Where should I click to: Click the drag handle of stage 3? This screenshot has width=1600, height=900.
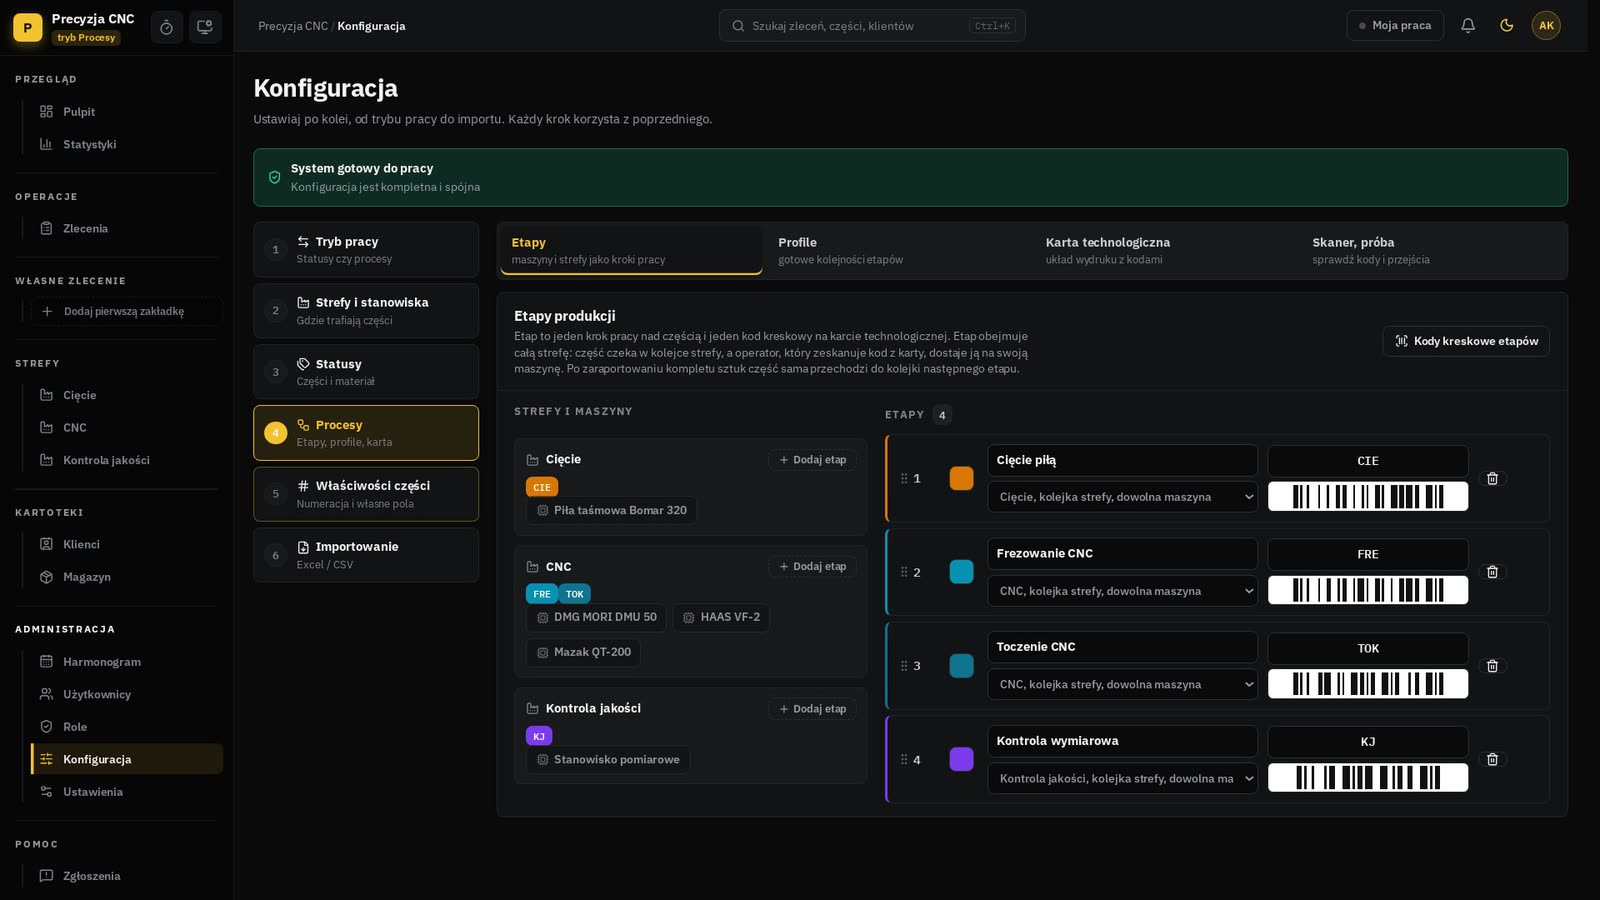coord(904,666)
